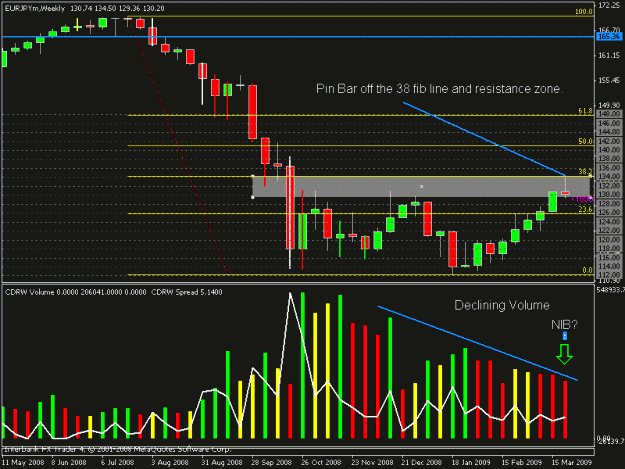
Task: Click the 23 Nov 2008 date label
Action: [372, 462]
